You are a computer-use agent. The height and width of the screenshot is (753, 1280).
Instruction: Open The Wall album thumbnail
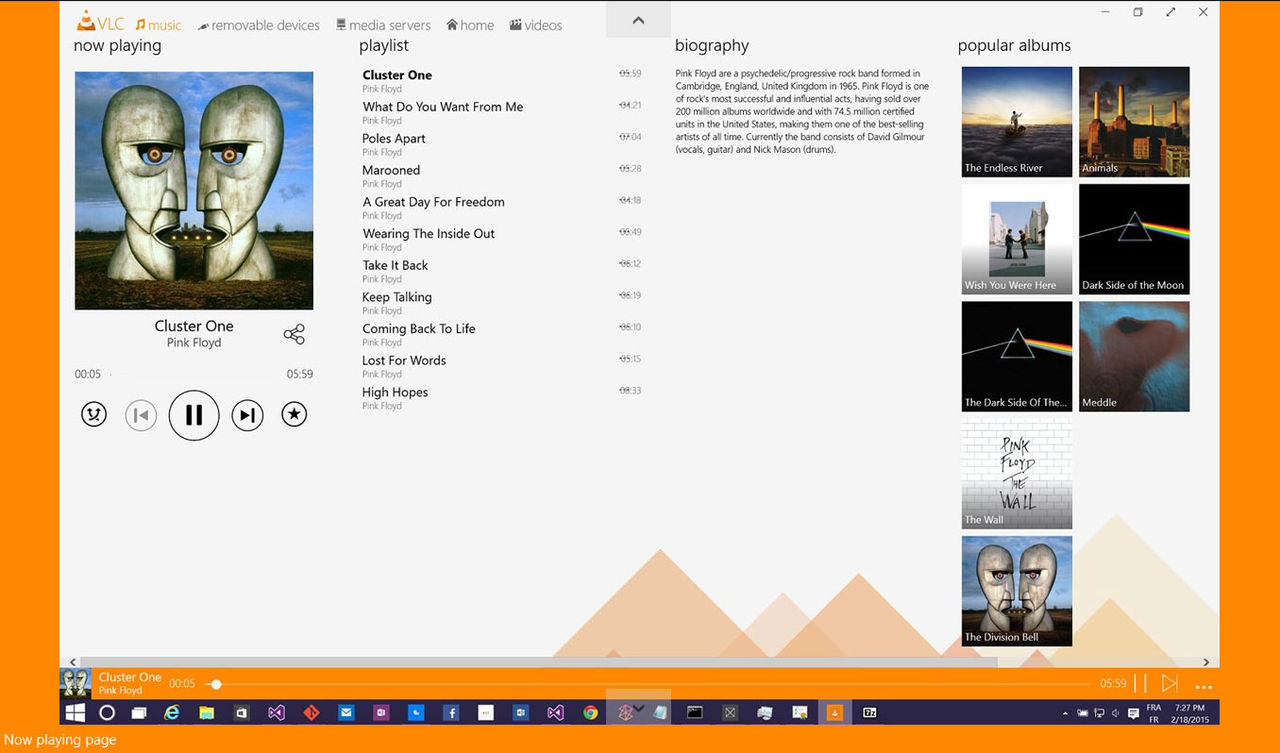pos(1016,474)
